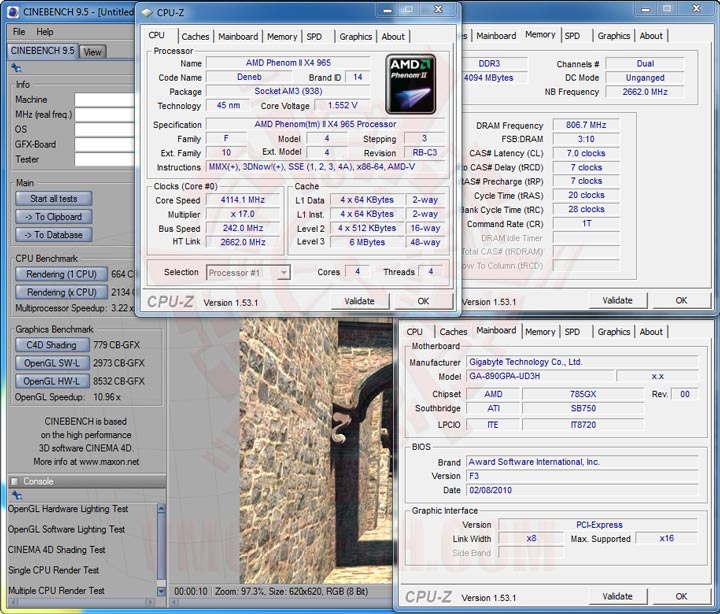Click OK in the Mainboard CPU-Z window
Image resolution: width=720 pixels, height=614 pixels.
(x=681, y=597)
